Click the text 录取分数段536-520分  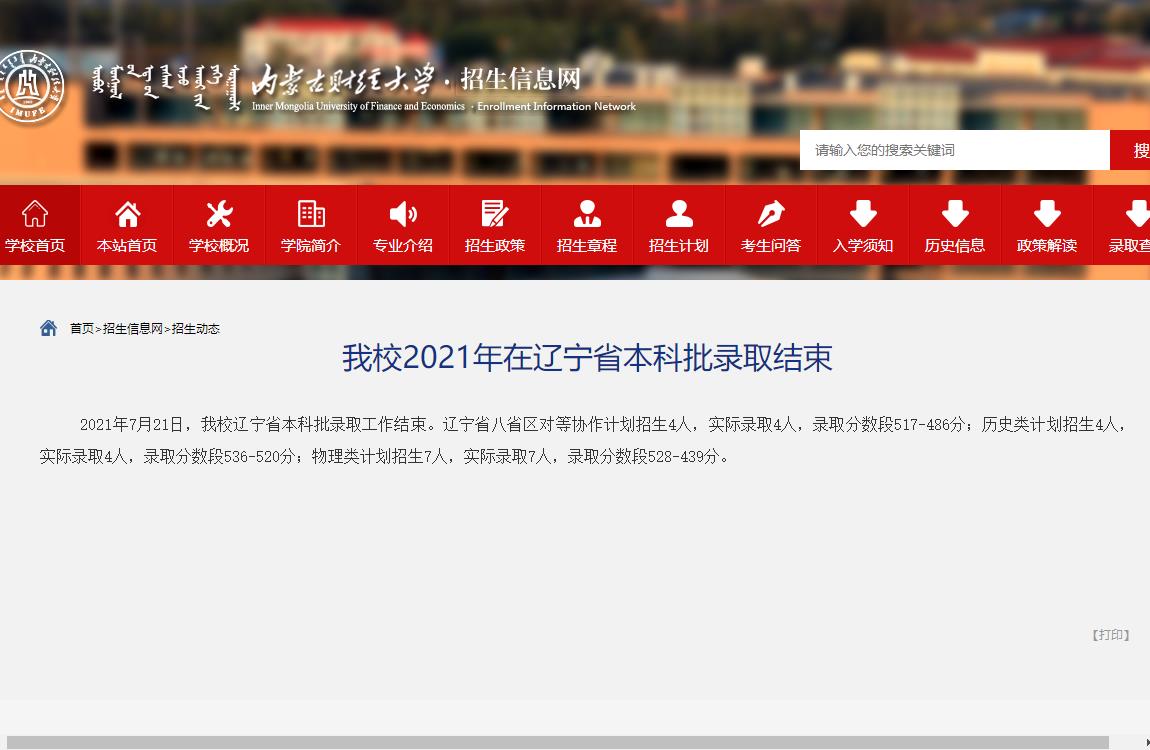tap(219, 457)
